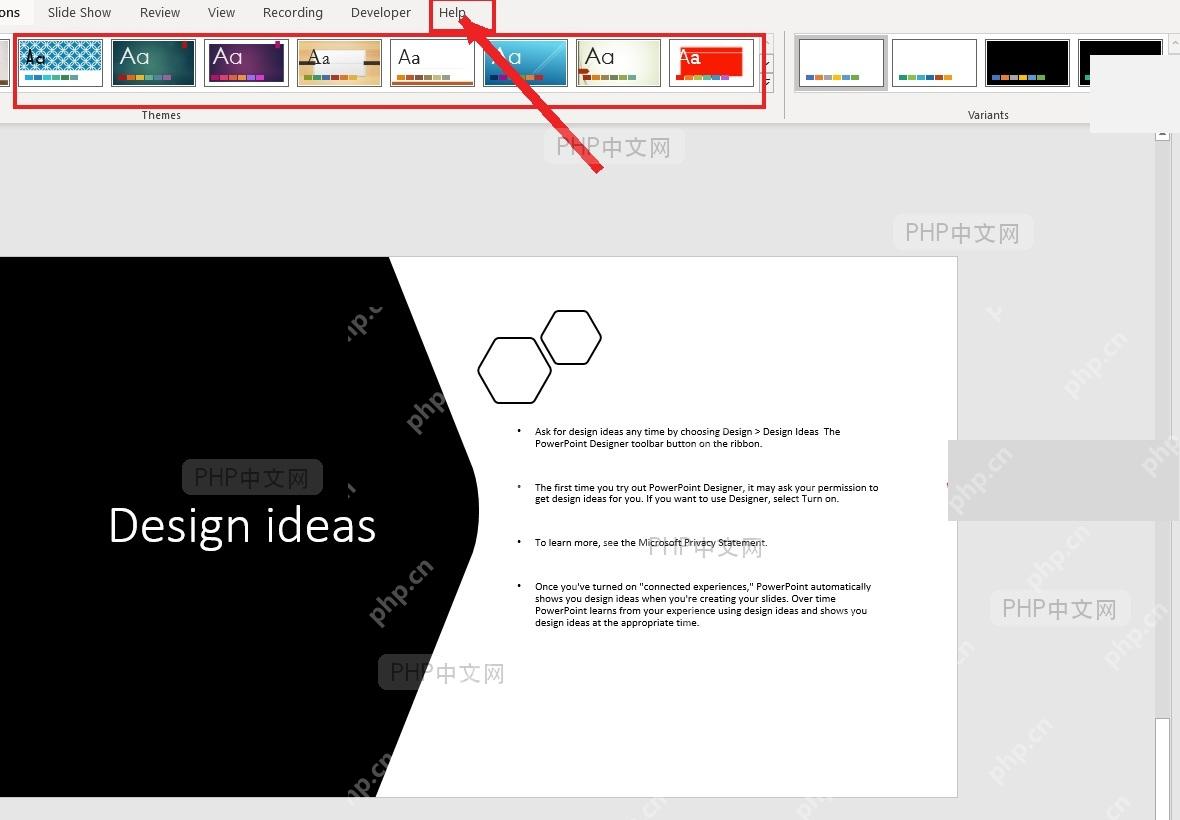The image size is (1180, 820).
Task: Open the Slide Show ribbon tab
Action: click(x=79, y=13)
